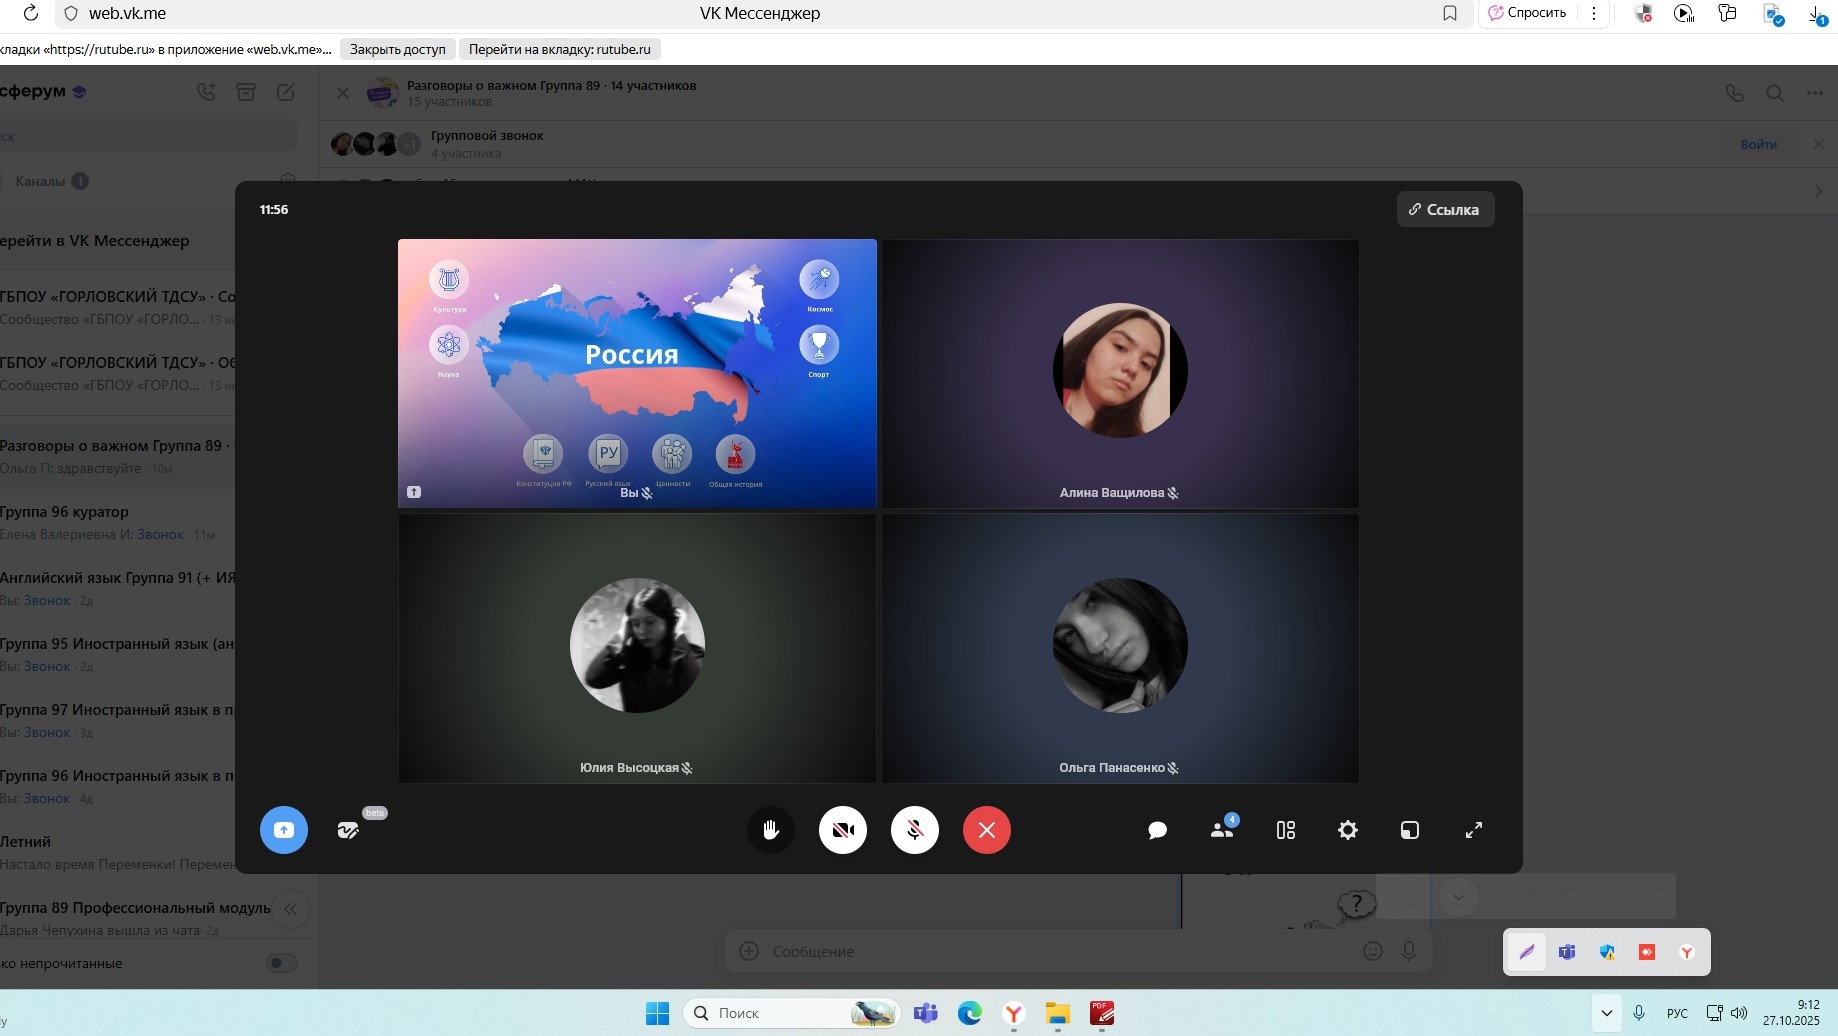Image resolution: width=1838 pixels, height=1036 pixels.
Task: Minimize call to picture-in-picture
Action: click(1410, 830)
